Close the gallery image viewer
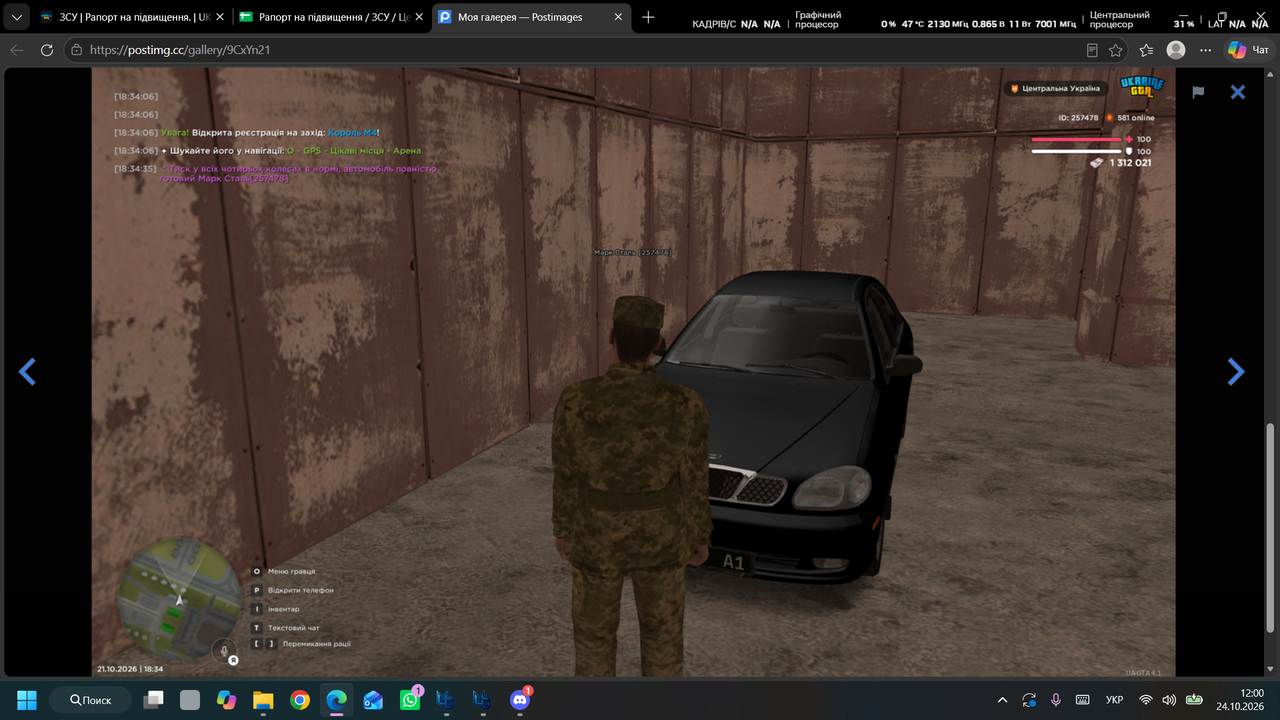 [x=1238, y=92]
